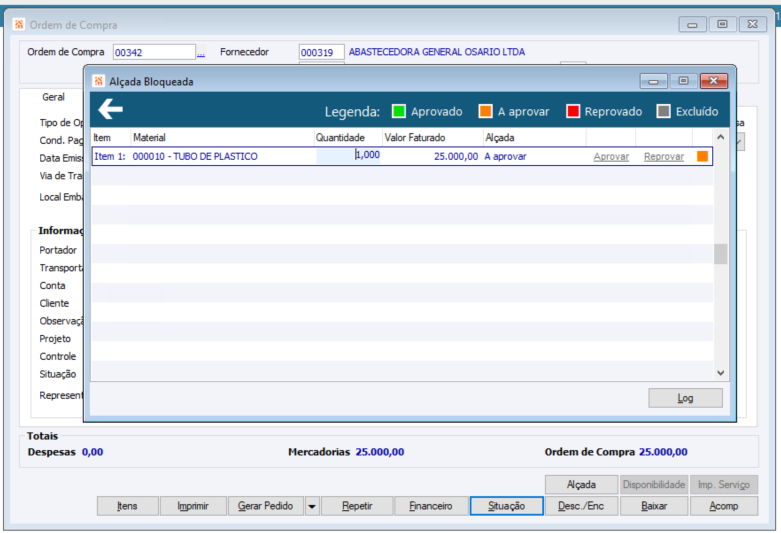Screen dimensions: 781x533
Task: Click the orange status square on Item 1 row
Action: point(702,156)
